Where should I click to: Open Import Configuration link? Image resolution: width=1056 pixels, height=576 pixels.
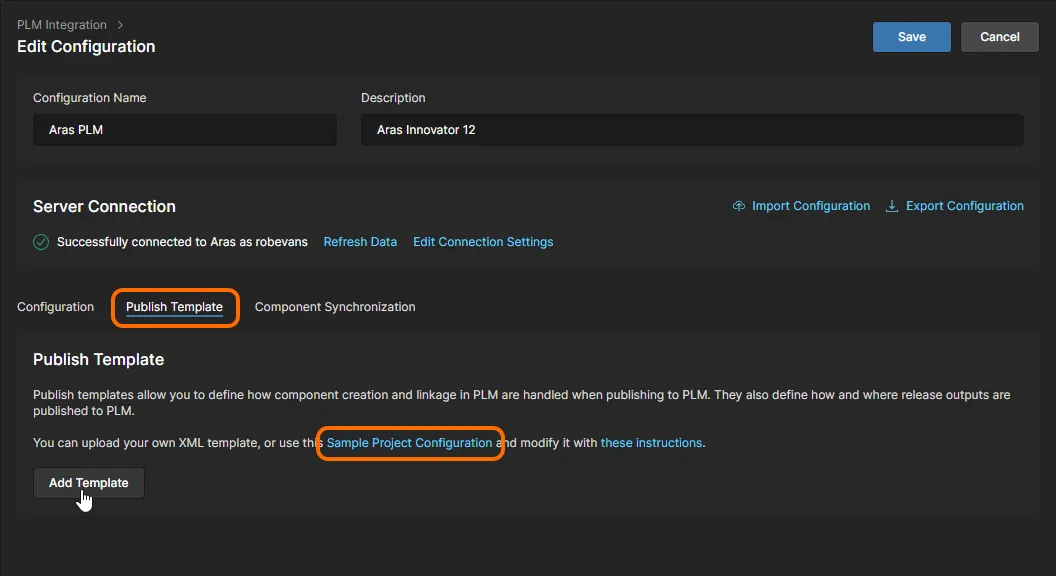(811, 206)
